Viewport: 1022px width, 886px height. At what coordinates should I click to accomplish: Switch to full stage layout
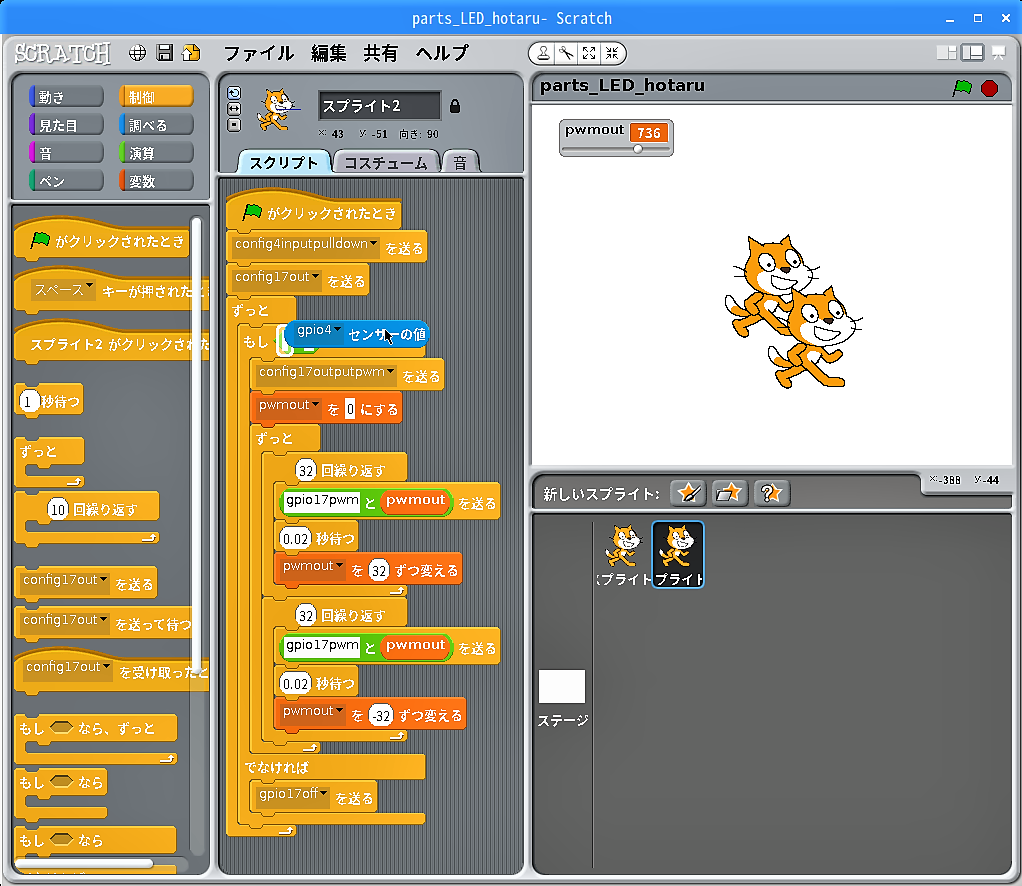tap(972, 53)
